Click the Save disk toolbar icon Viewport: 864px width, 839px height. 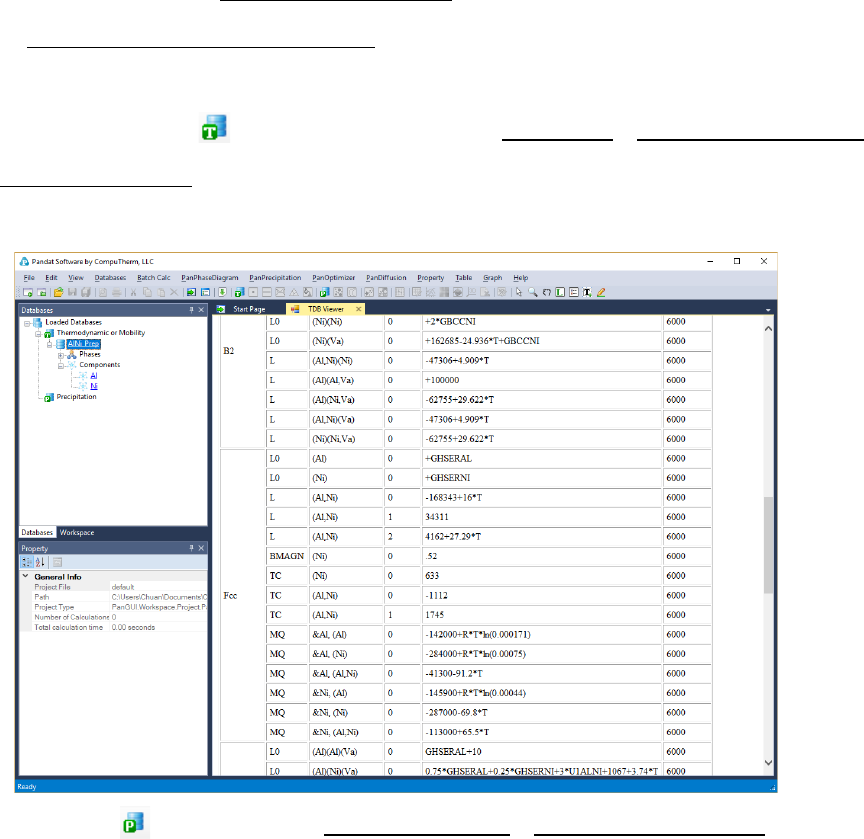pyautogui.click(x=72, y=293)
